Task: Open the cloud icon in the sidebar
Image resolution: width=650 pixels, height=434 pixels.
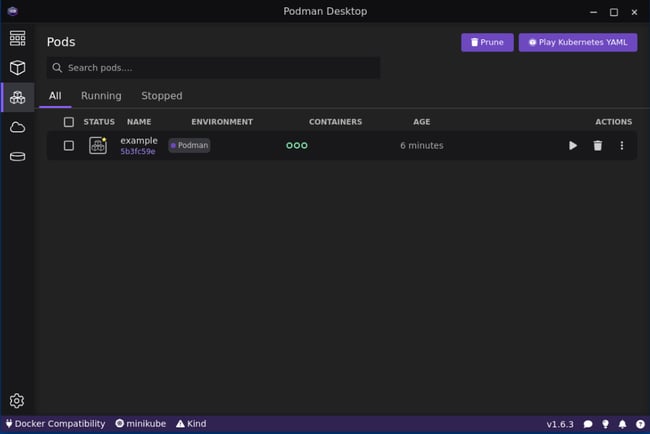Action: (17, 127)
